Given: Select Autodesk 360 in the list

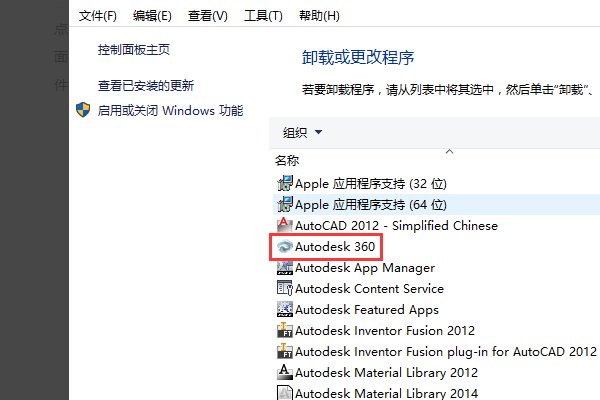Looking at the screenshot, I should coord(335,247).
